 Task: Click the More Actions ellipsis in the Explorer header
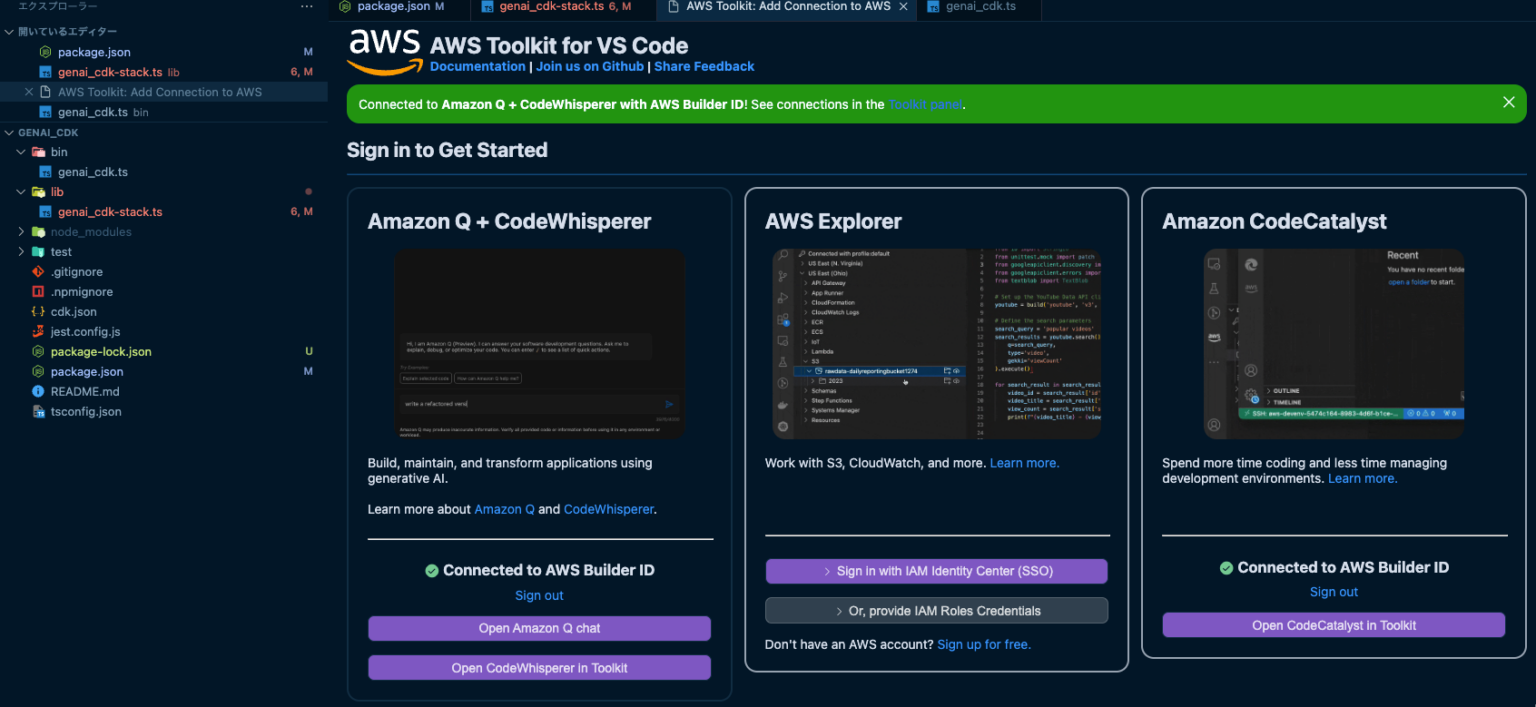306,6
